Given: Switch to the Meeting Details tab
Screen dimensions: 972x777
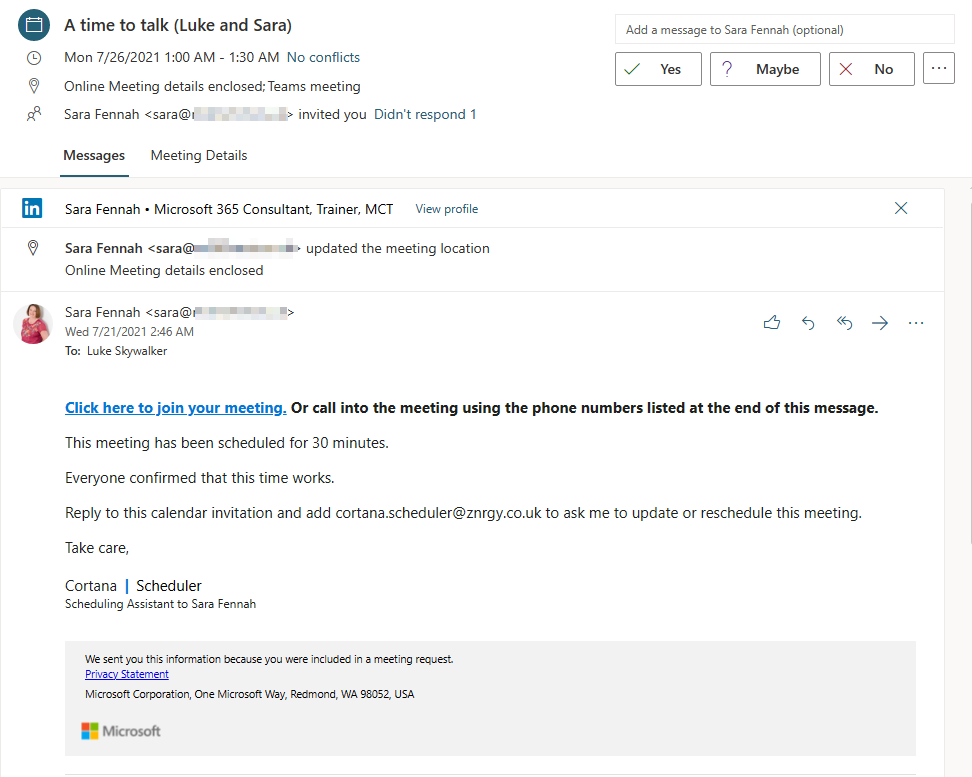Looking at the screenshot, I should click(x=199, y=156).
